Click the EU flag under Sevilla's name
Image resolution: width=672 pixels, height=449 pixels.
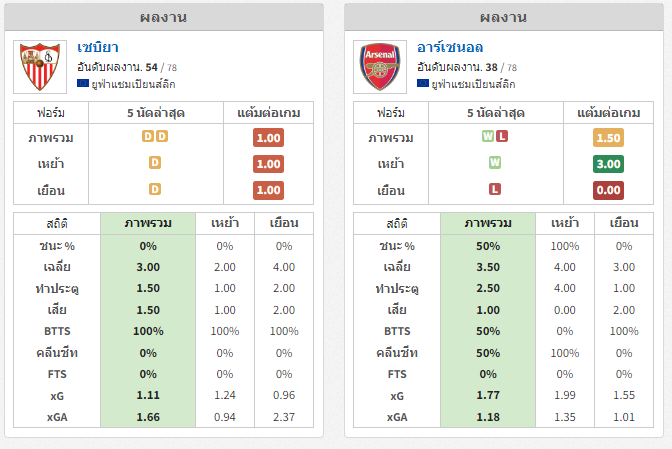pyautogui.click(x=83, y=83)
